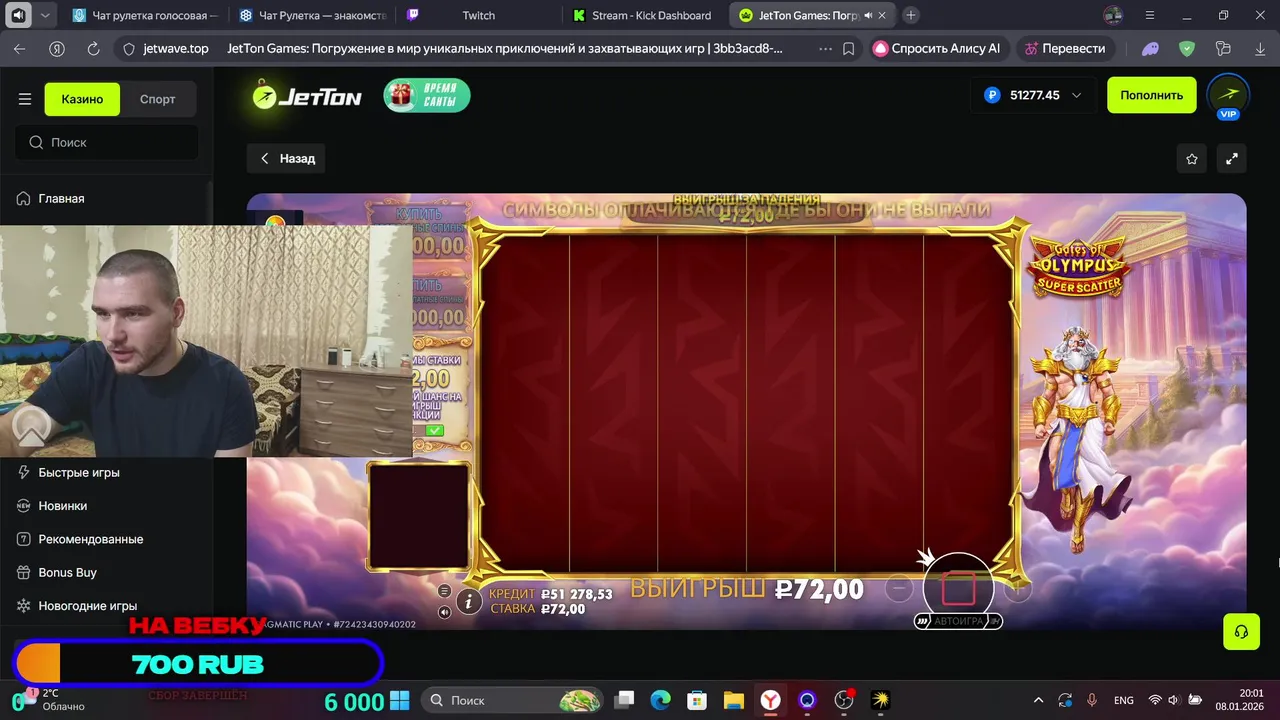Switch to the Twitch tab
Viewport: 1280px width, 720px height.
478,15
